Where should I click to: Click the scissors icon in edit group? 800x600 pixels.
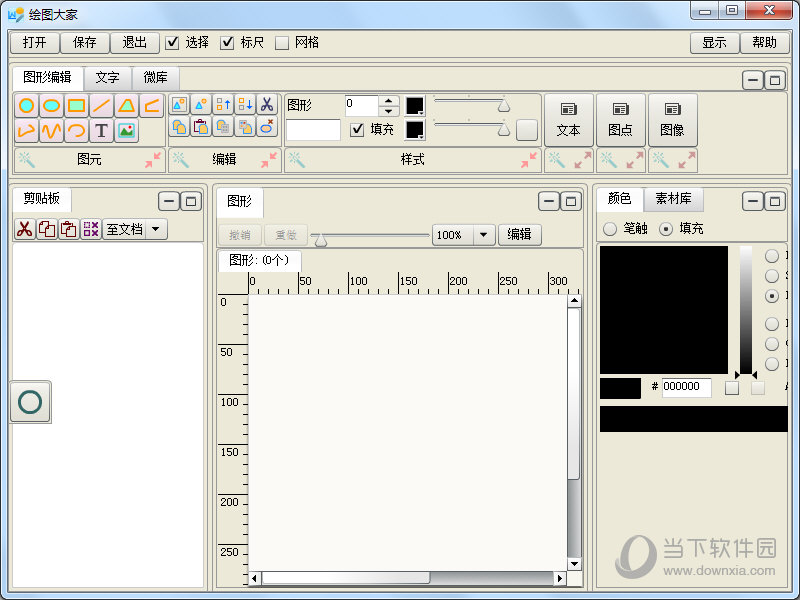coord(266,104)
